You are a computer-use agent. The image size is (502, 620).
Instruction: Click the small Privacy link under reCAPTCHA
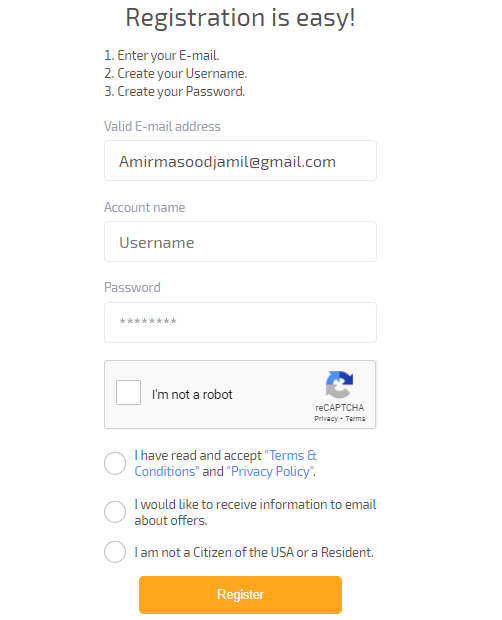[326, 419]
